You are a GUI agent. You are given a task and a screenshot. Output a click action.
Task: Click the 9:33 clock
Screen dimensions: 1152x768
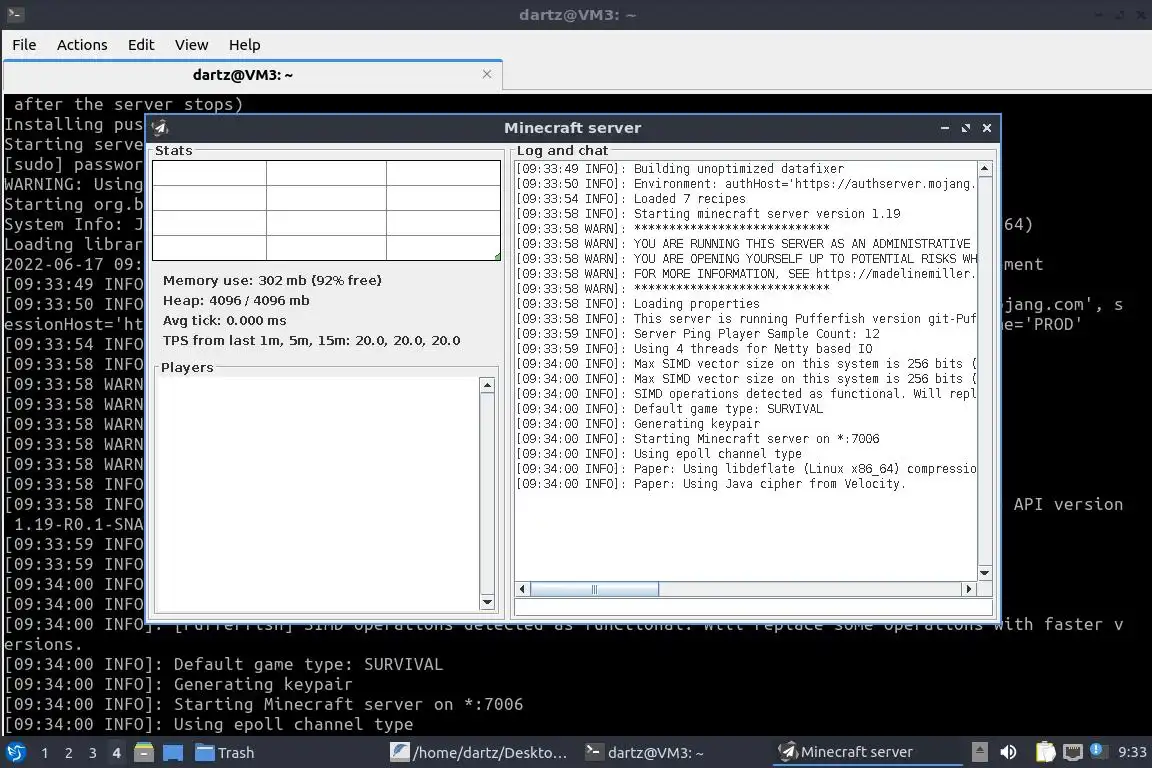pos(1131,752)
